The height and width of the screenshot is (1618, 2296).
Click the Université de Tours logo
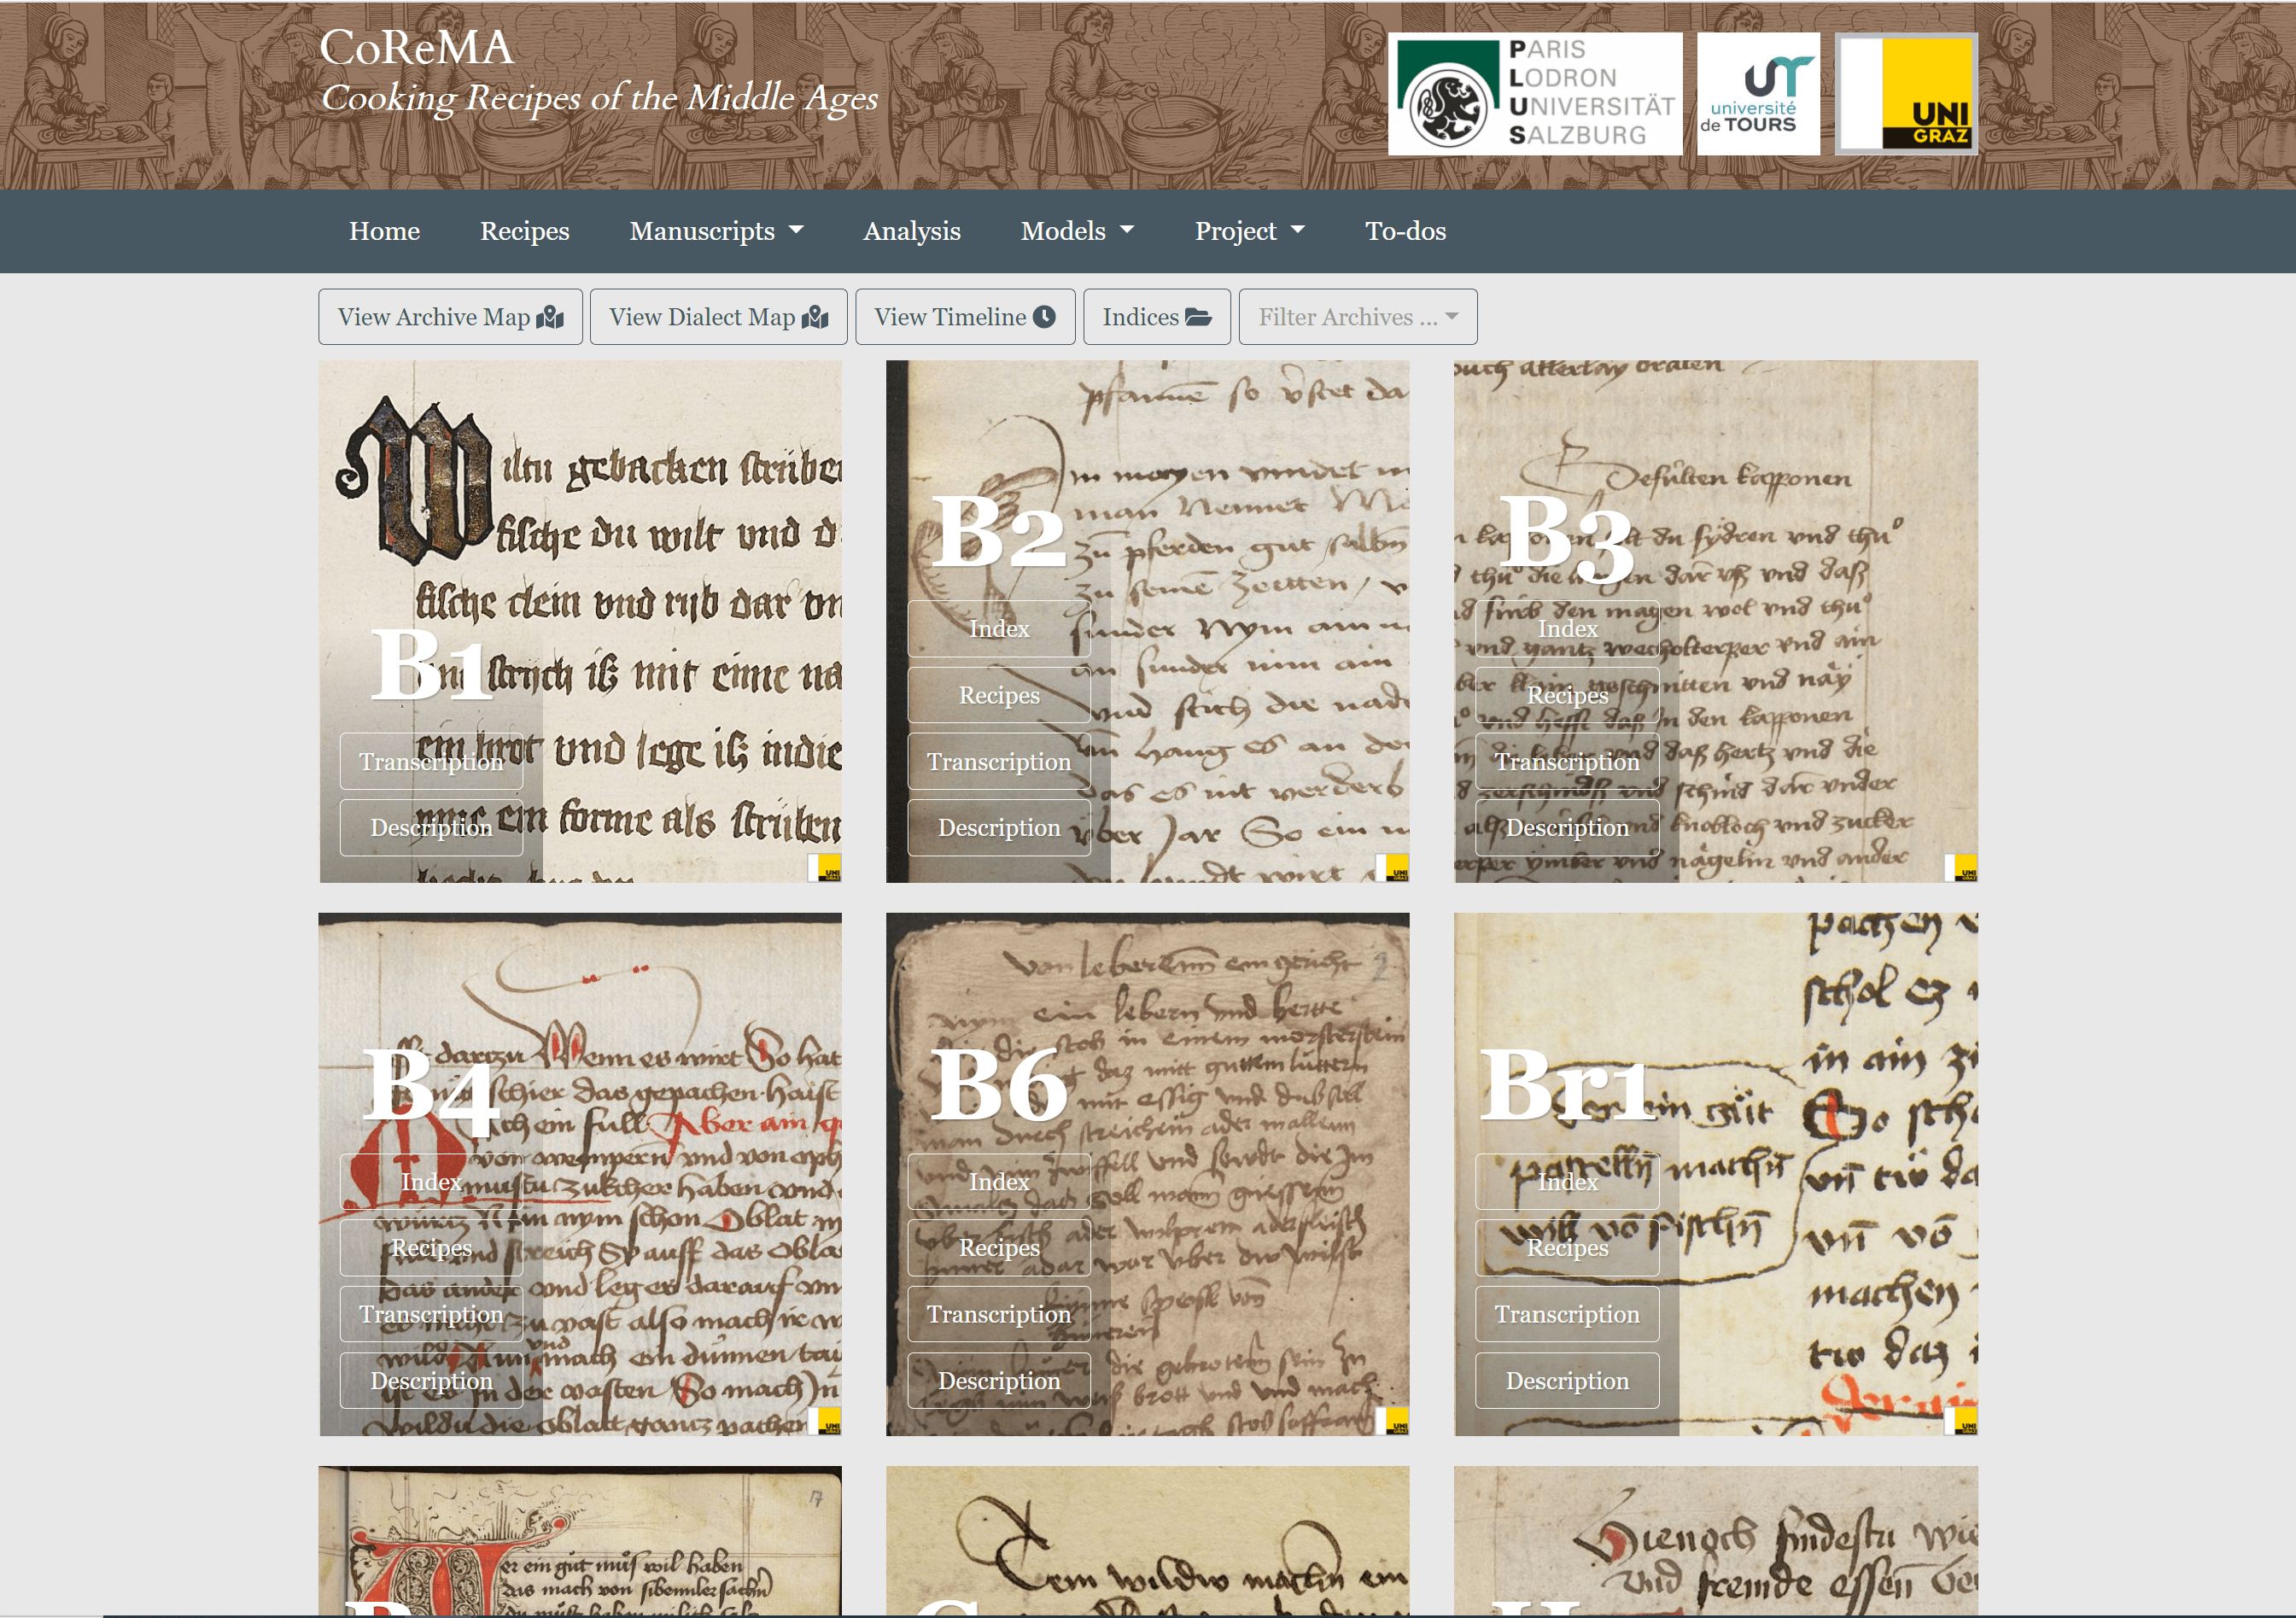(1757, 93)
